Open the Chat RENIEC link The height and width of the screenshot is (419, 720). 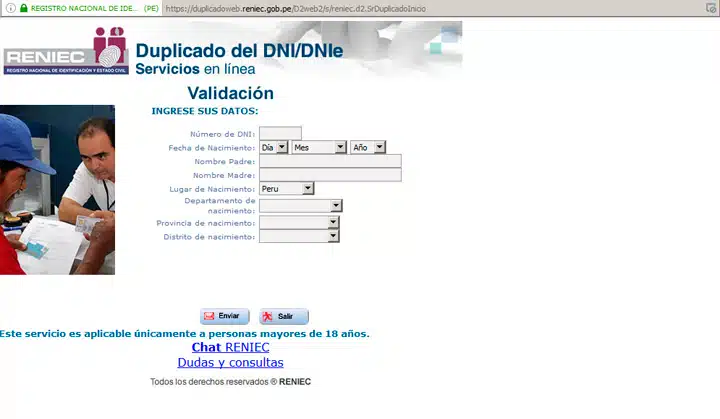[x=231, y=347]
